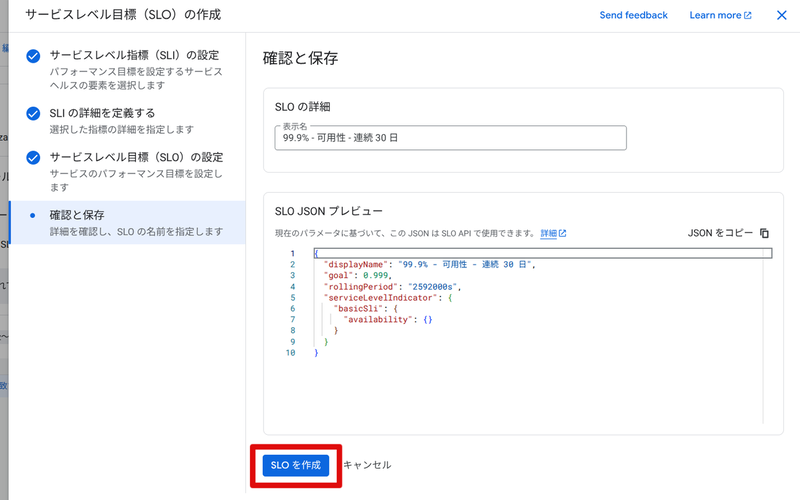Click description text 選択した指標の詳細を指定します
This screenshot has height=500, width=800.
click(x=121, y=130)
